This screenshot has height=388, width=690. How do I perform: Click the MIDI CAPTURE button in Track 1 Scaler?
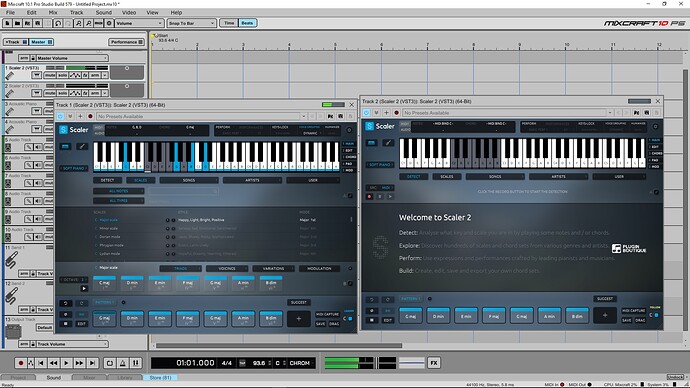[x=327, y=314]
